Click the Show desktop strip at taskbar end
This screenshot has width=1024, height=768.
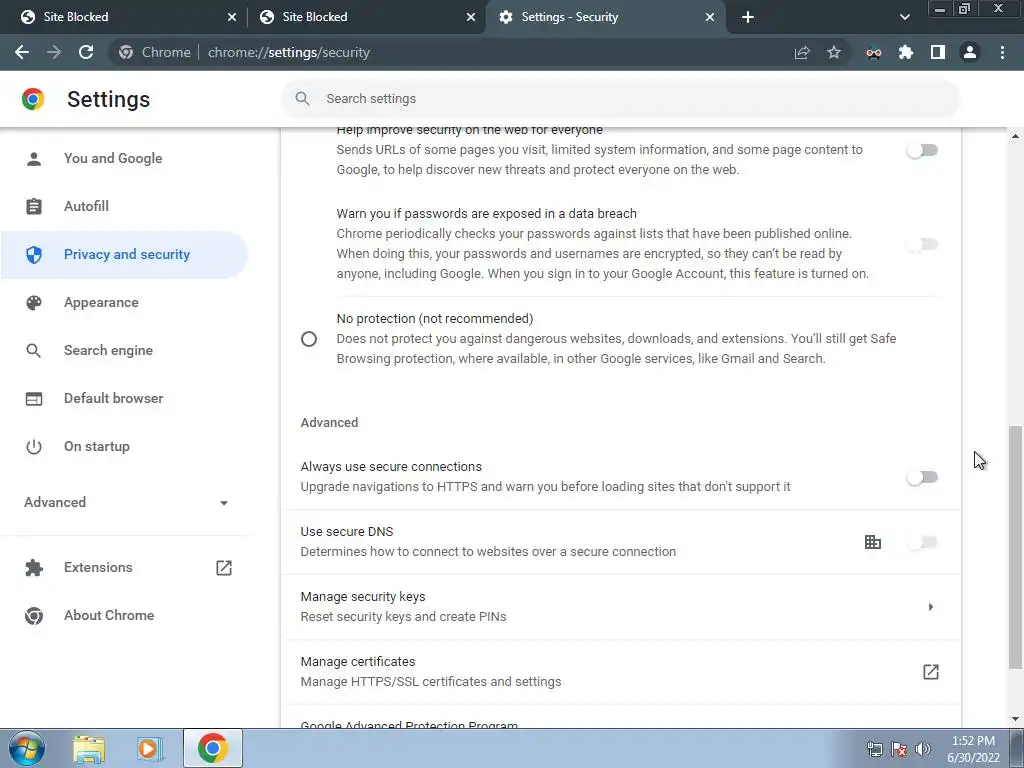1017,748
